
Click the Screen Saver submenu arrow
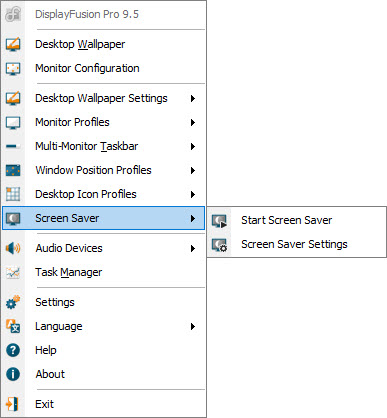(193, 219)
